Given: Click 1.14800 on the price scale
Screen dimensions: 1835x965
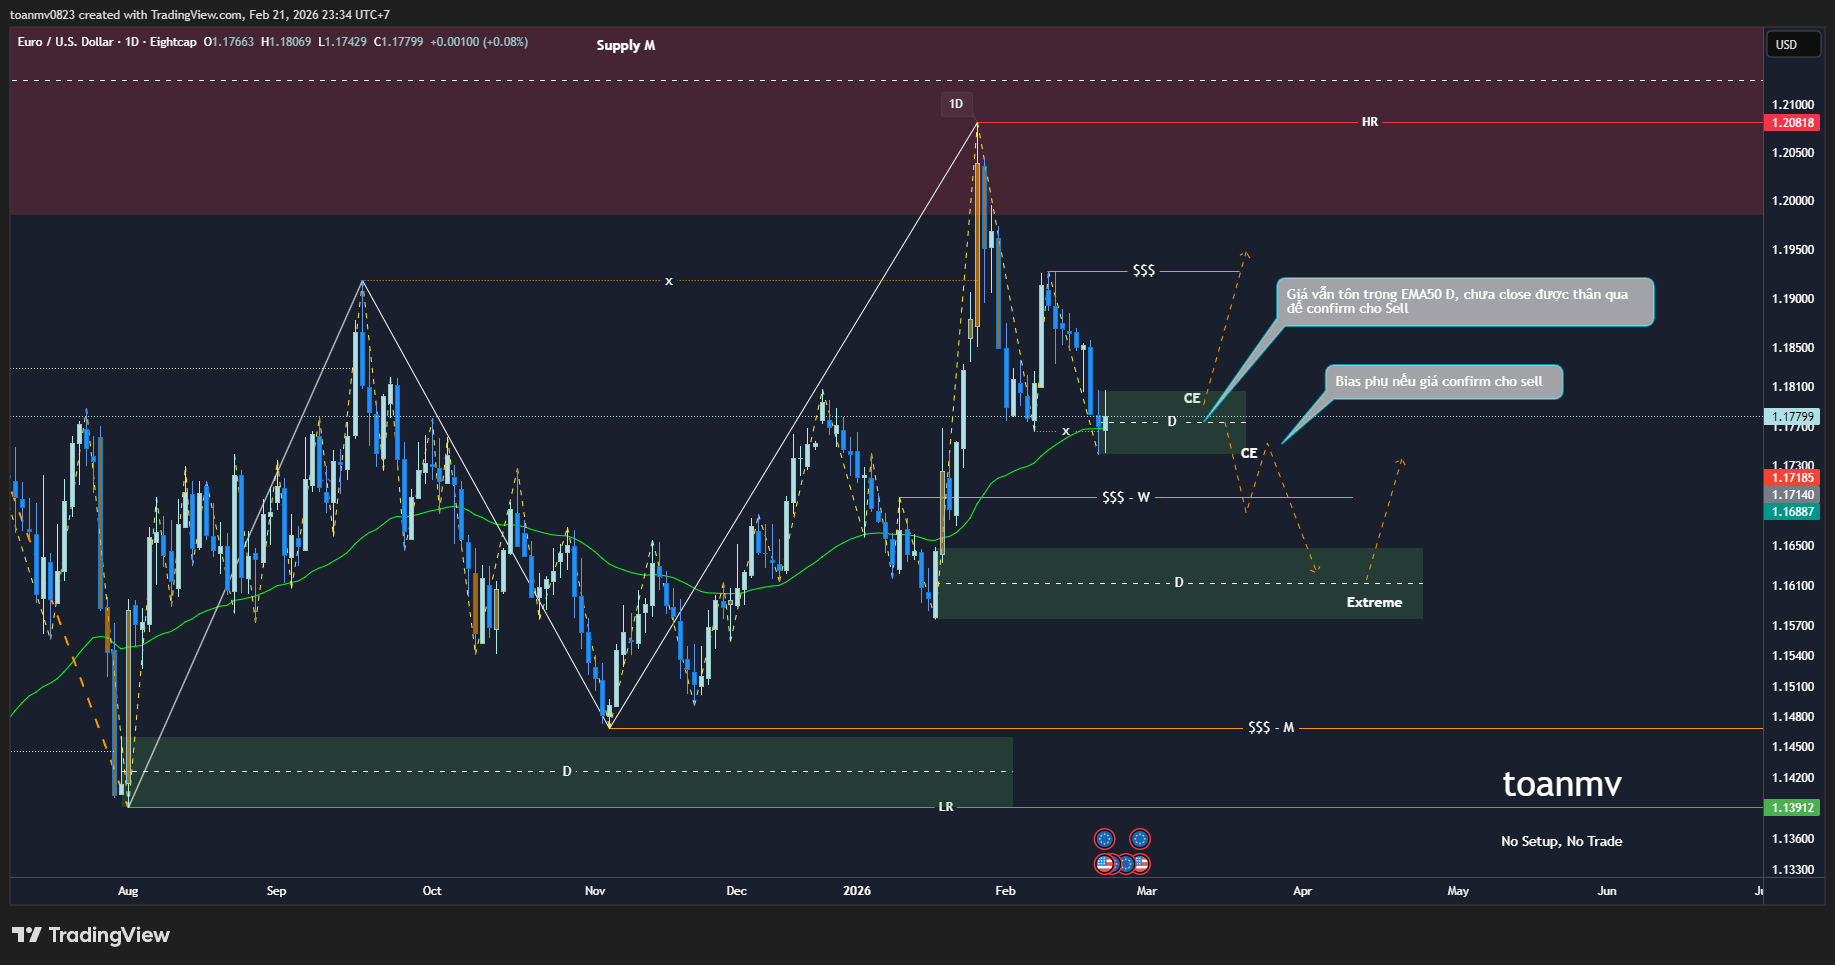Looking at the screenshot, I should pyautogui.click(x=1793, y=717).
